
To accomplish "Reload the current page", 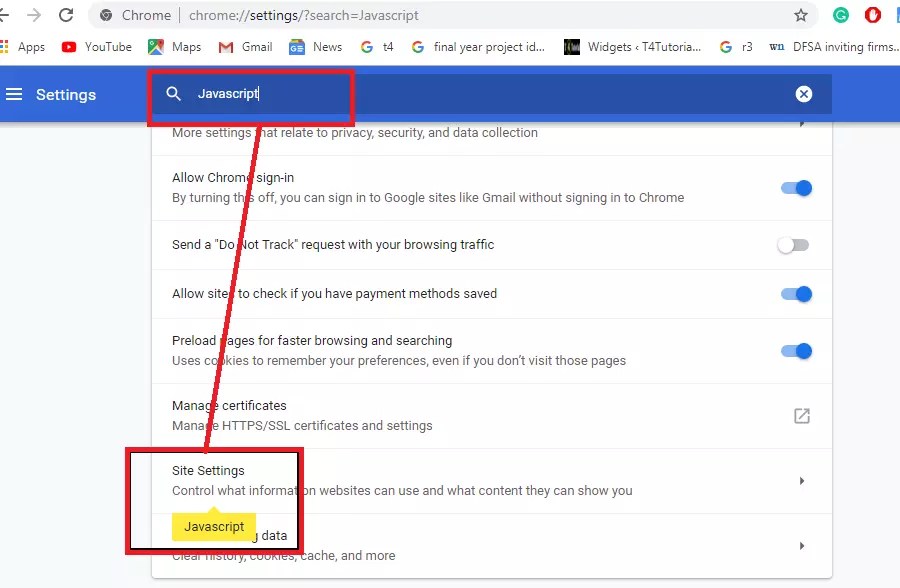I will [66, 15].
